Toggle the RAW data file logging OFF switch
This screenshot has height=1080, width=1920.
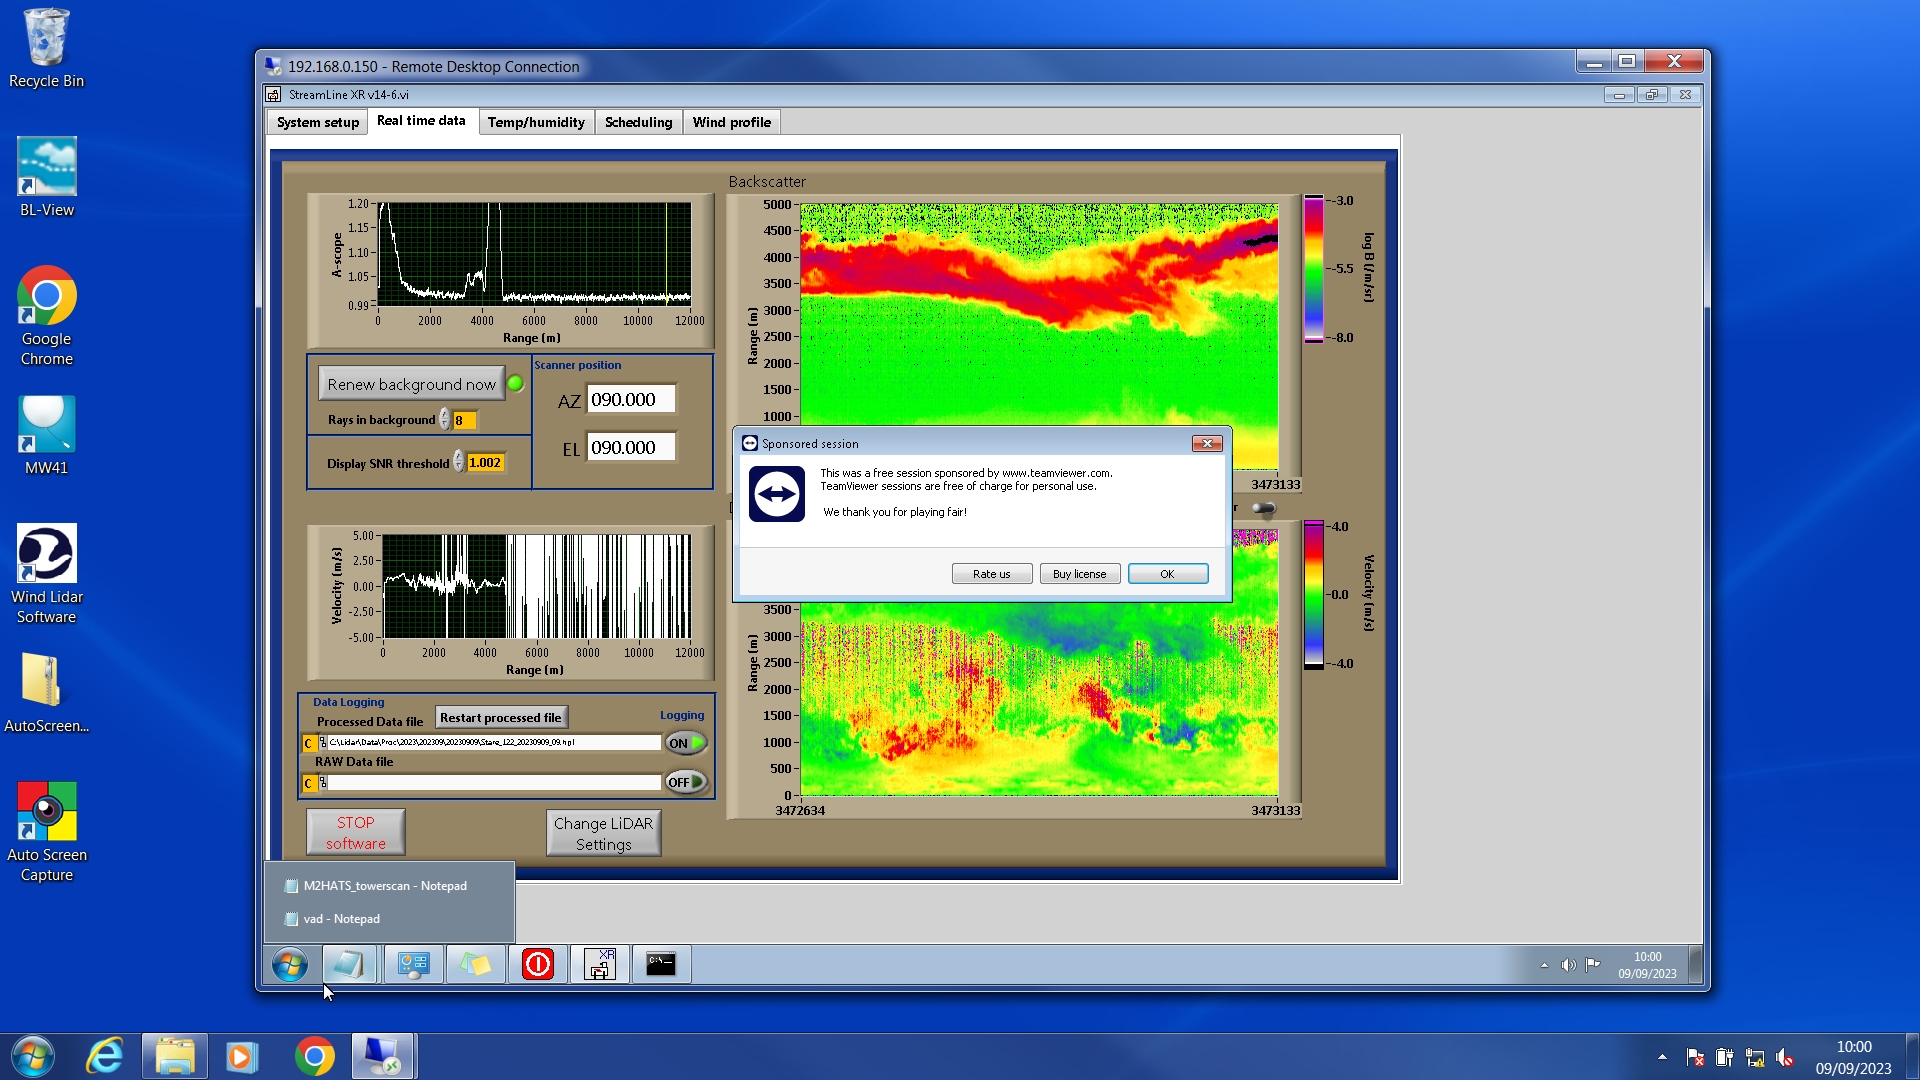pyautogui.click(x=686, y=782)
